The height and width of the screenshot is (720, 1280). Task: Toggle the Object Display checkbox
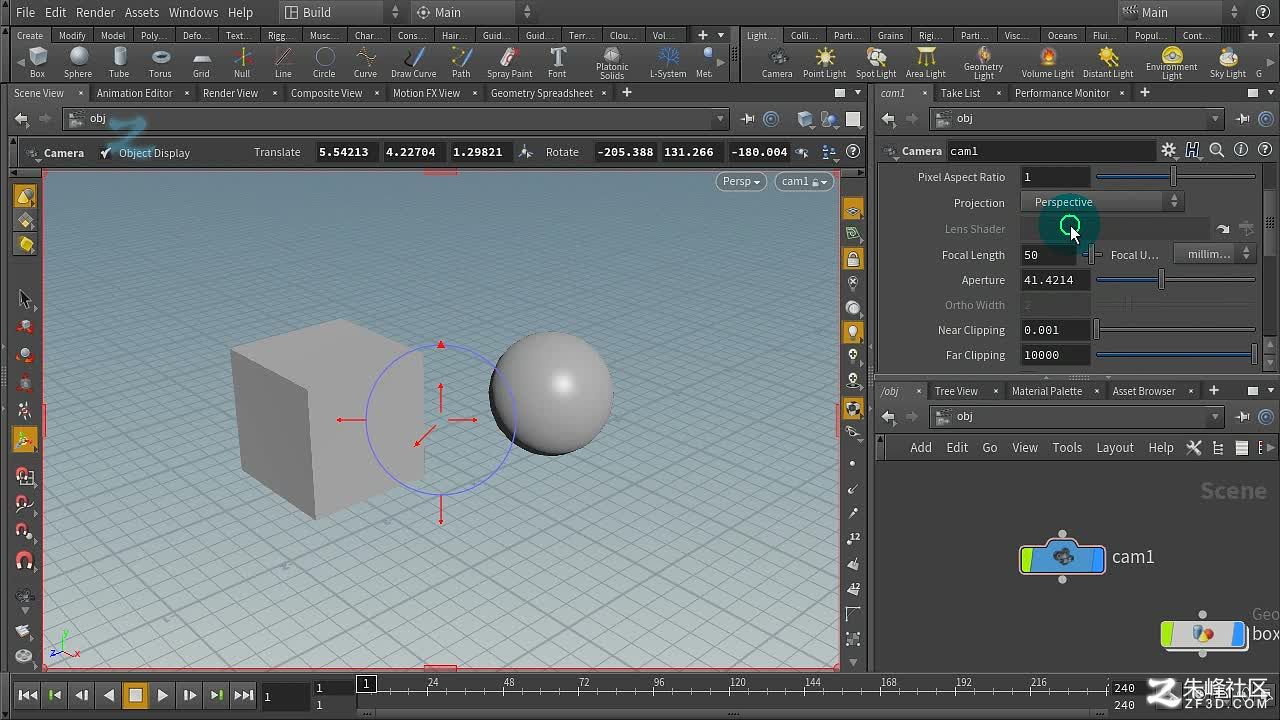pyautogui.click(x=106, y=153)
